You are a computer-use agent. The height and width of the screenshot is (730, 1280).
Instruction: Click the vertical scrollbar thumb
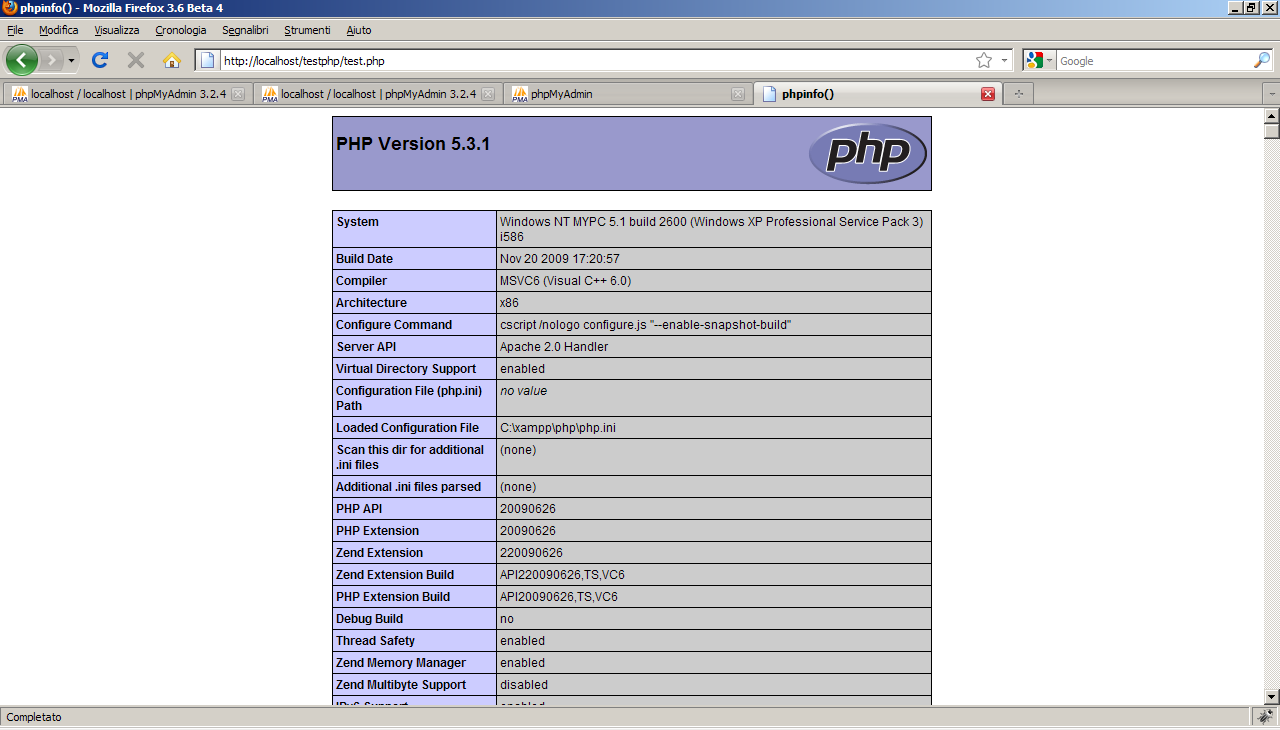point(1271,131)
